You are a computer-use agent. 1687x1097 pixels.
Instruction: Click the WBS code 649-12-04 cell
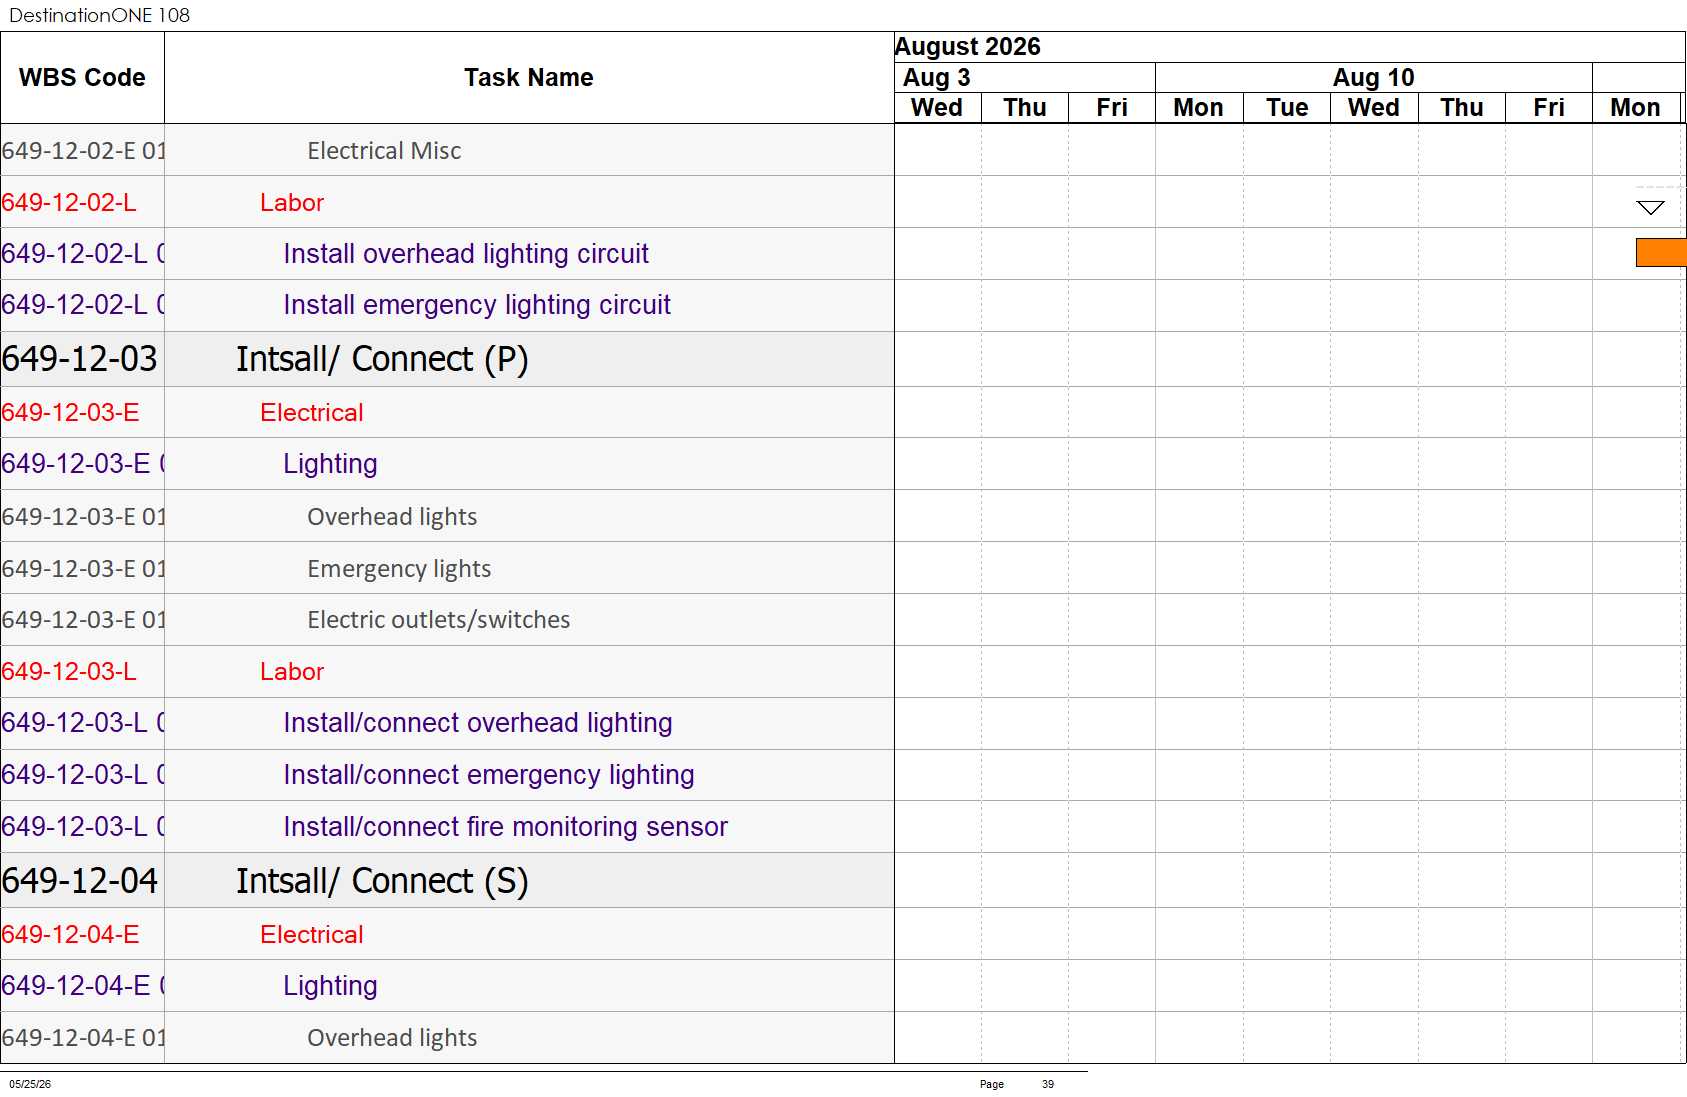coord(80,881)
